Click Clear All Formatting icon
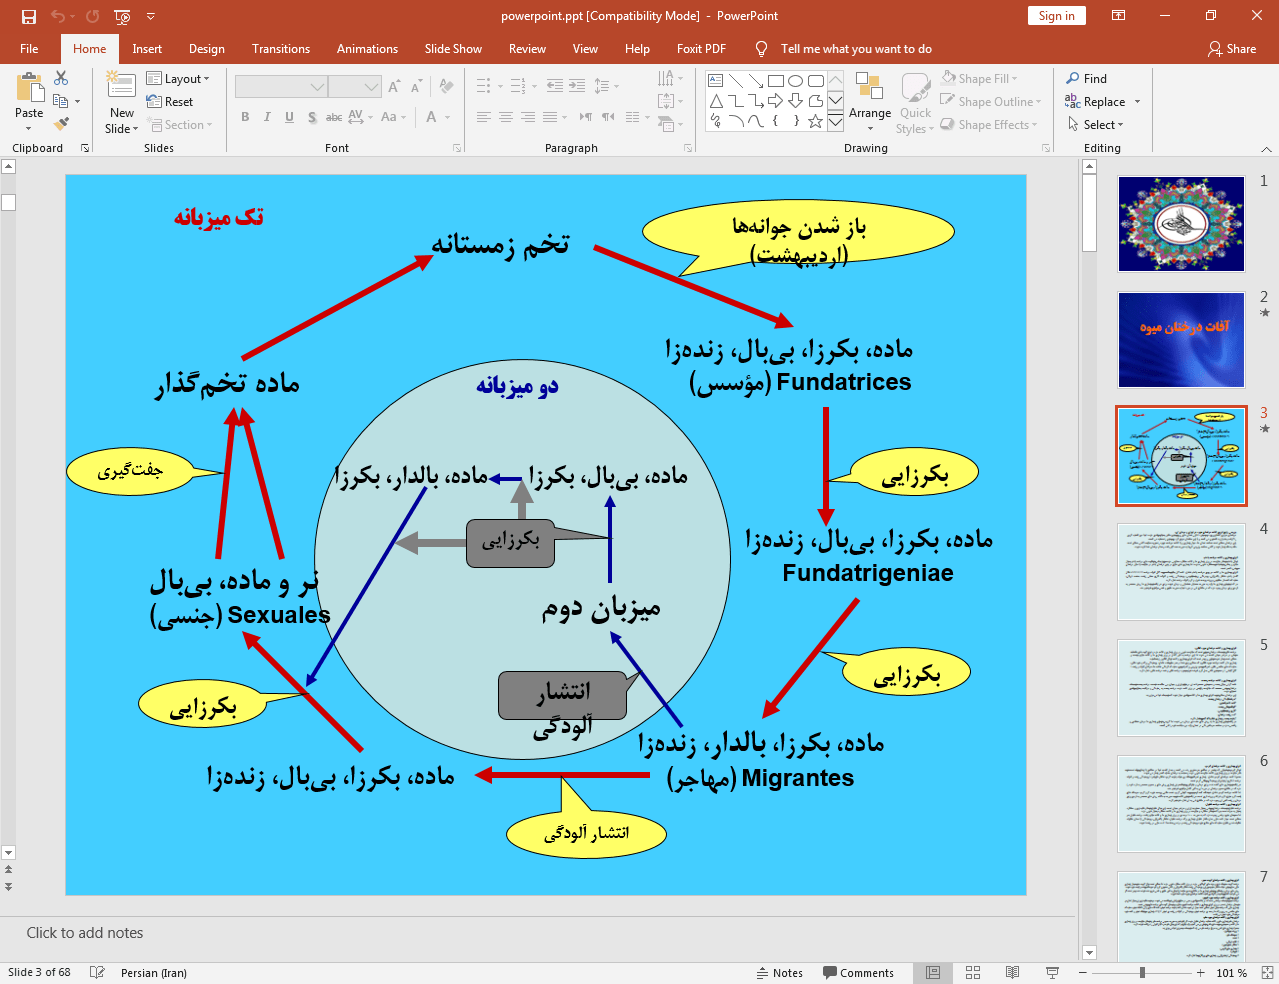The width and height of the screenshot is (1279, 984). pos(446,87)
